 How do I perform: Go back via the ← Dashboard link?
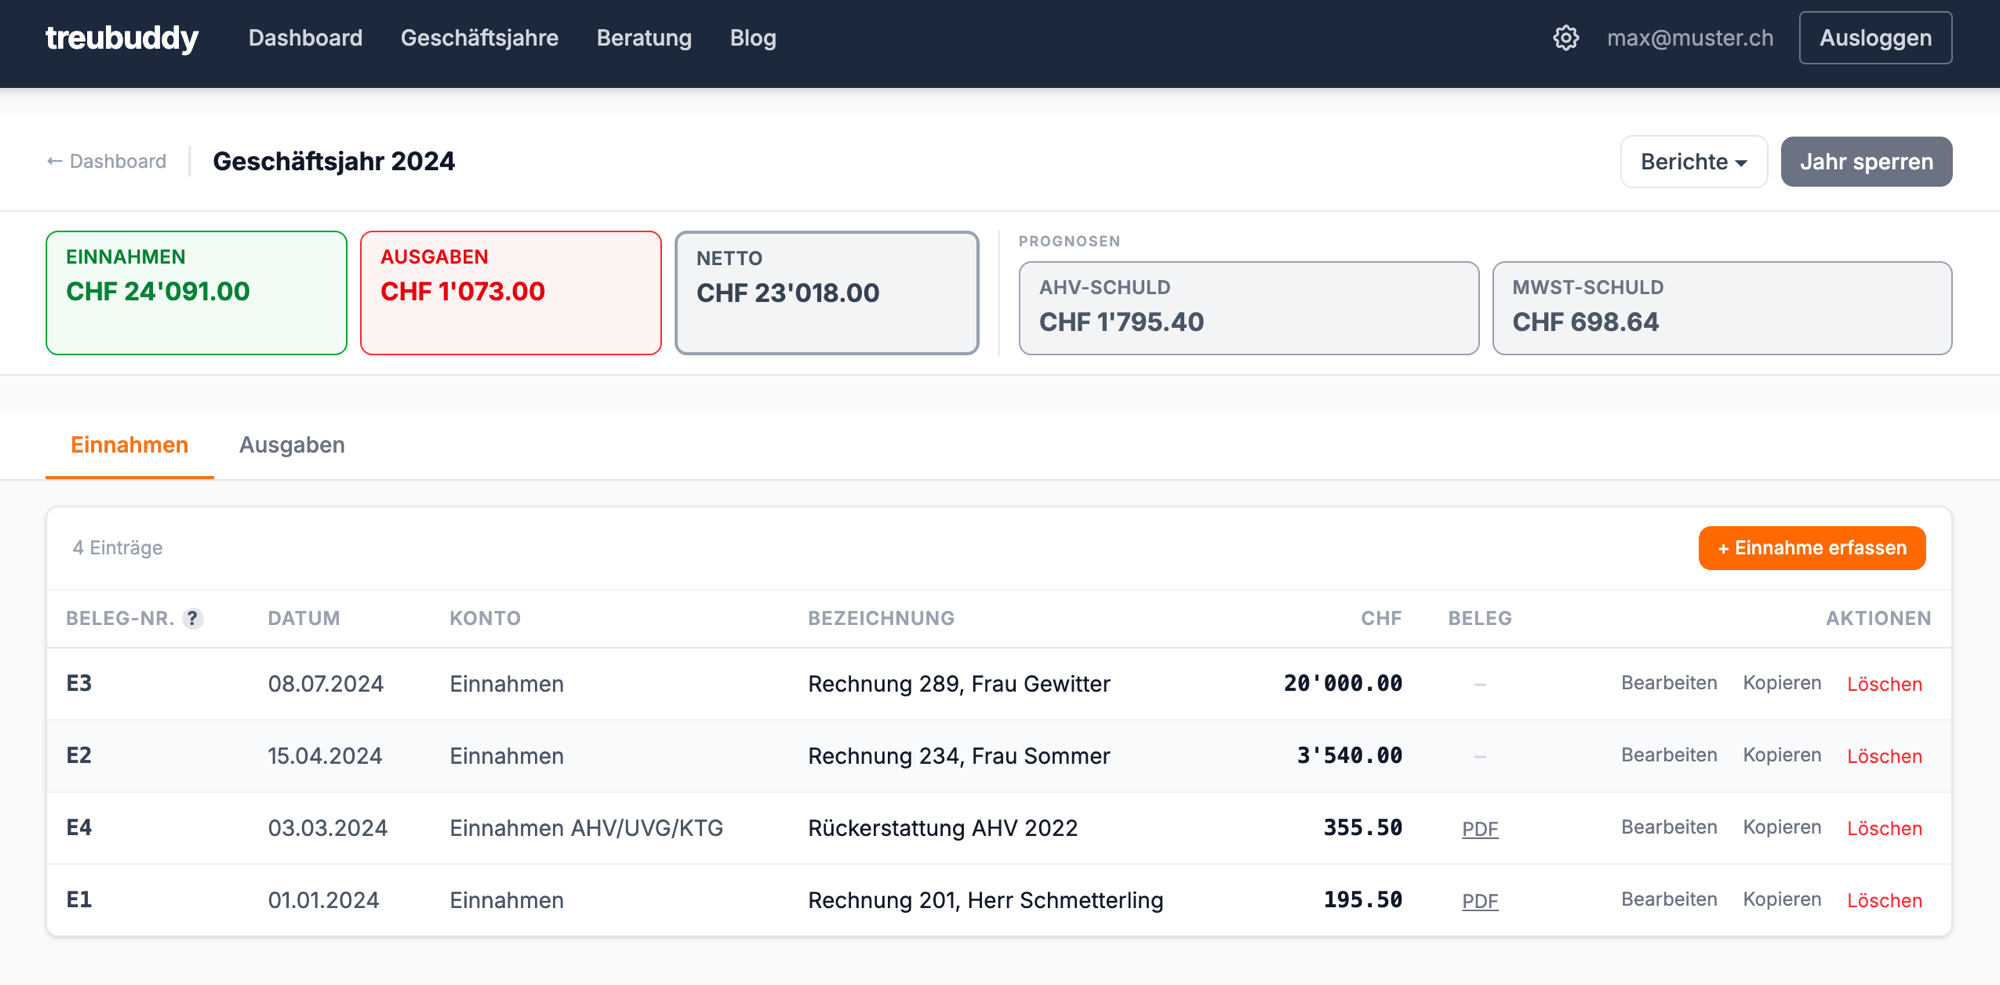click(x=106, y=161)
